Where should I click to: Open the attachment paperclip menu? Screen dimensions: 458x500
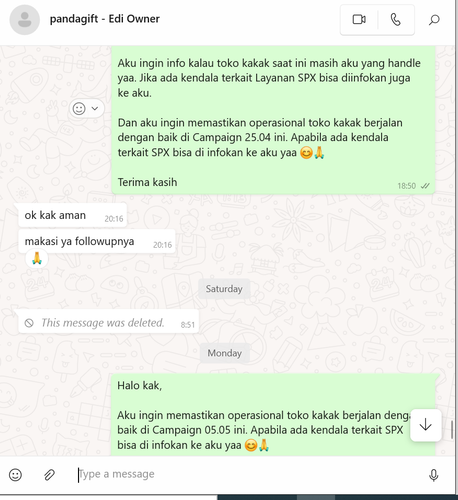pyautogui.click(x=49, y=475)
